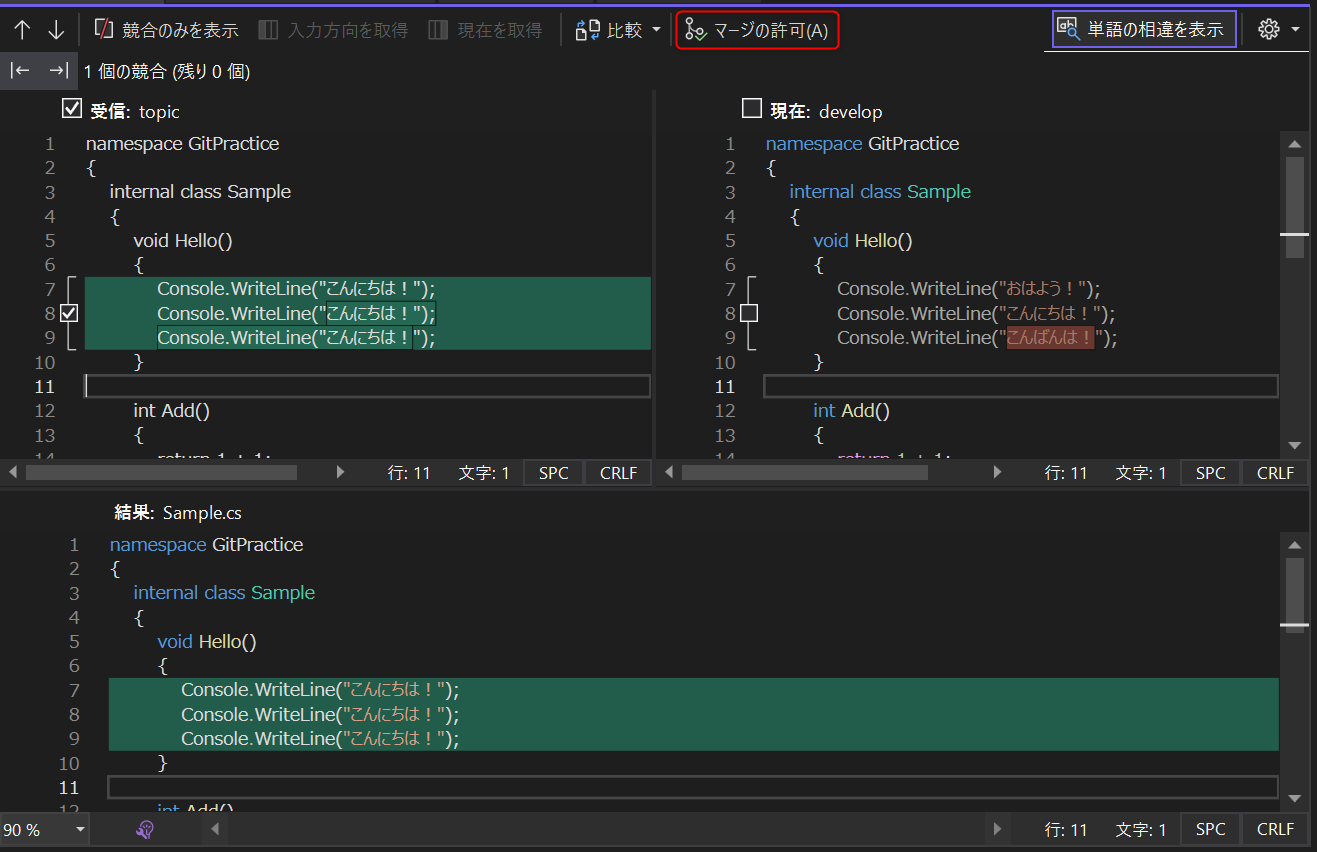The width and height of the screenshot is (1317, 852).
Task: Click the up scroll arrow in the develop pane
Action: pos(1295,144)
